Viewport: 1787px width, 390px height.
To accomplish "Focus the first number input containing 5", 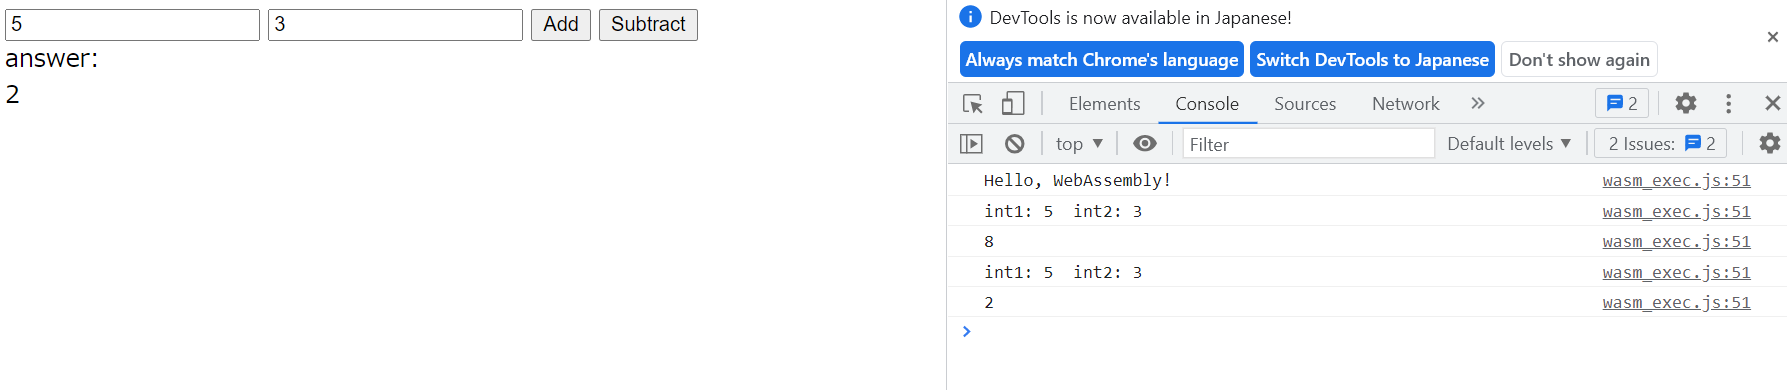I will (x=132, y=25).
